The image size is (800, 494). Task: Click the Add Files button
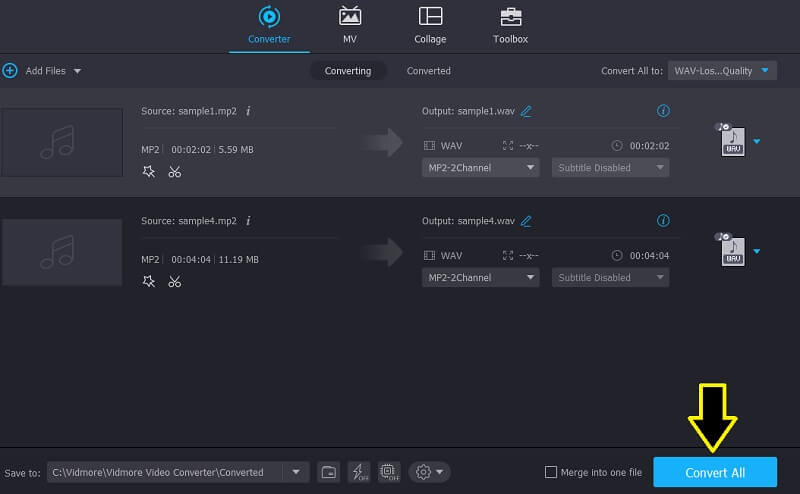pyautogui.click(x=40, y=71)
